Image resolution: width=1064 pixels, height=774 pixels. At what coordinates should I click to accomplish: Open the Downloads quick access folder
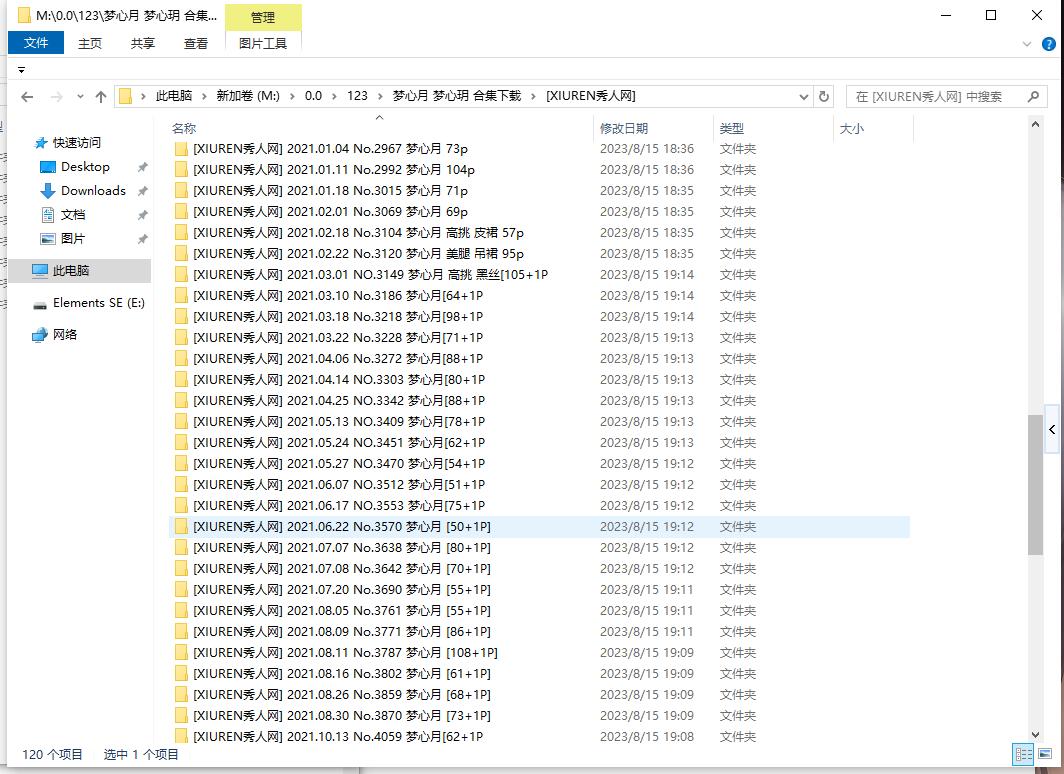click(x=93, y=191)
